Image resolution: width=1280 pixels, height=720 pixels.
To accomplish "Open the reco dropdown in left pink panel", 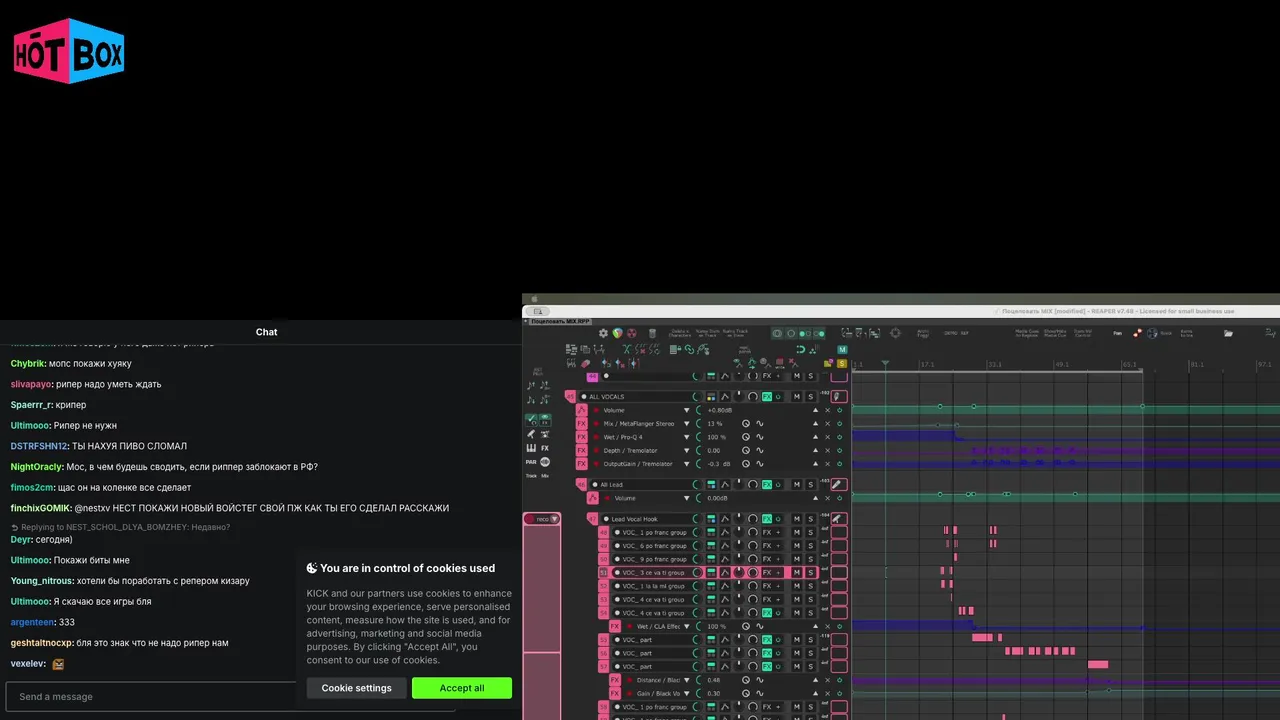I will coord(554,519).
